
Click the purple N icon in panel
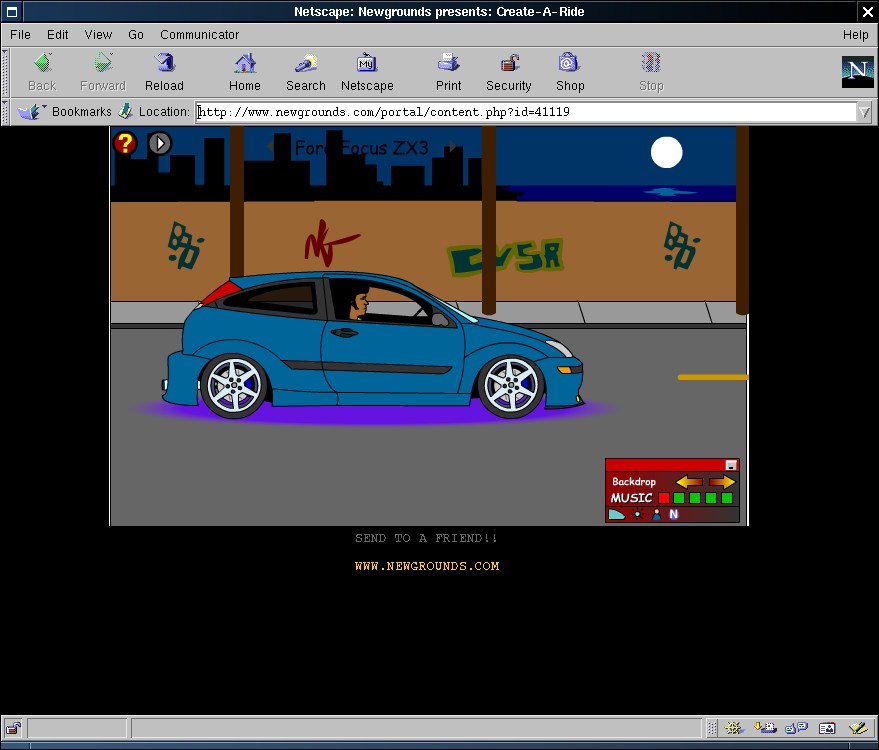(674, 514)
